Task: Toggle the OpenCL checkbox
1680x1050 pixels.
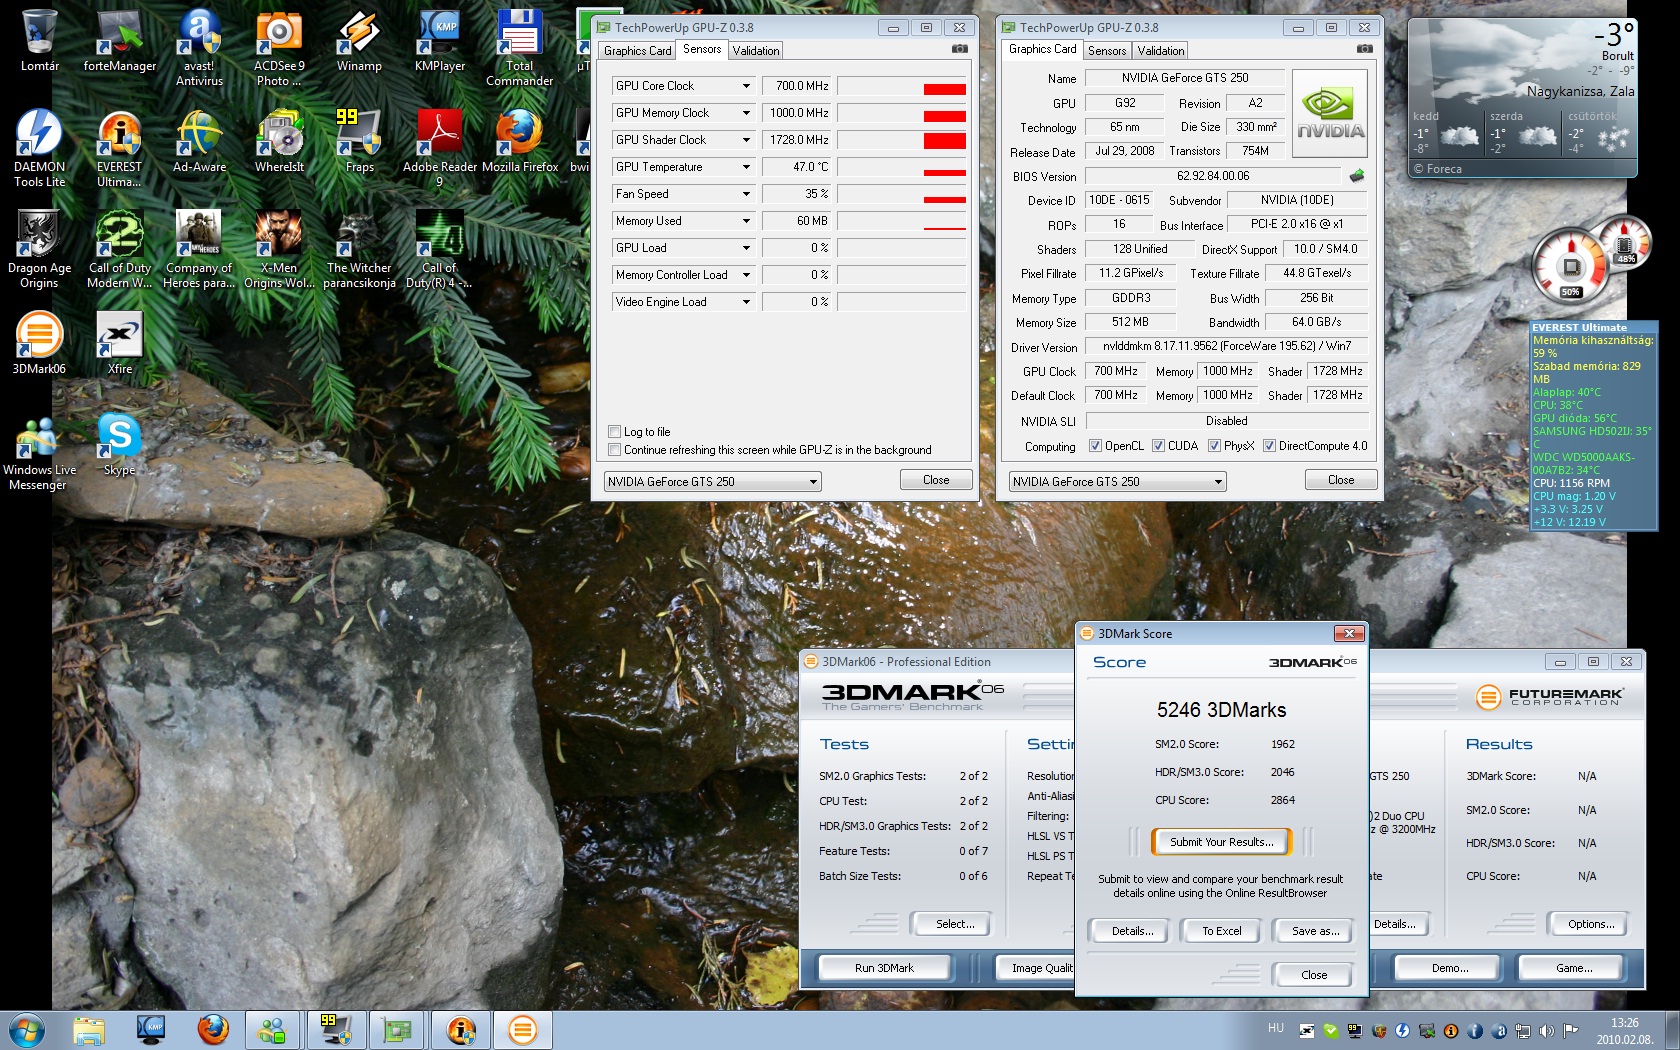Action: click(x=1095, y=446)
